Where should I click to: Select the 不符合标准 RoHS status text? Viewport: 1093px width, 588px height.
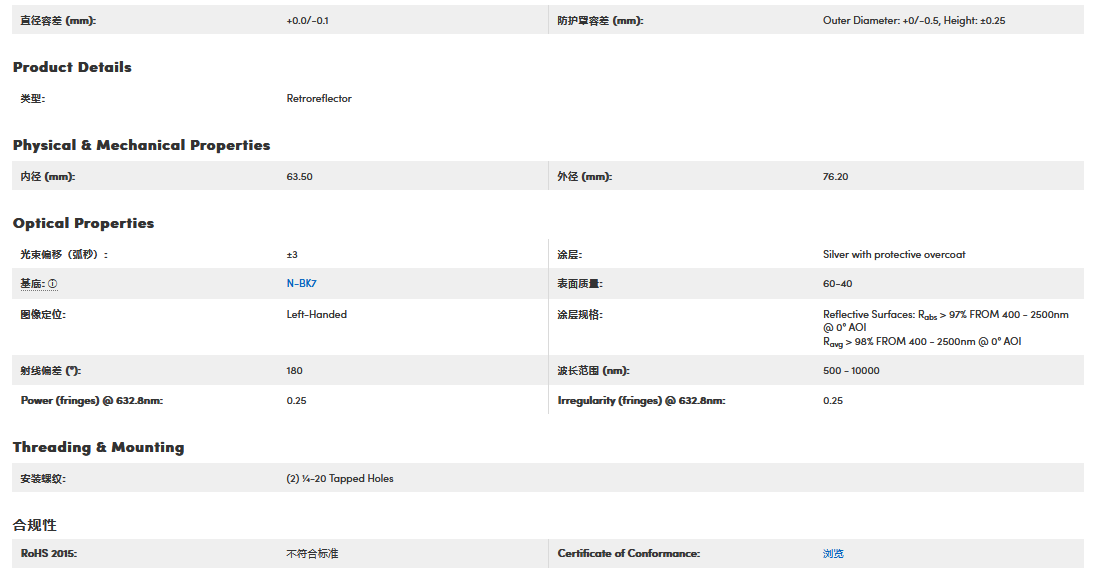(x=312, y=554)
